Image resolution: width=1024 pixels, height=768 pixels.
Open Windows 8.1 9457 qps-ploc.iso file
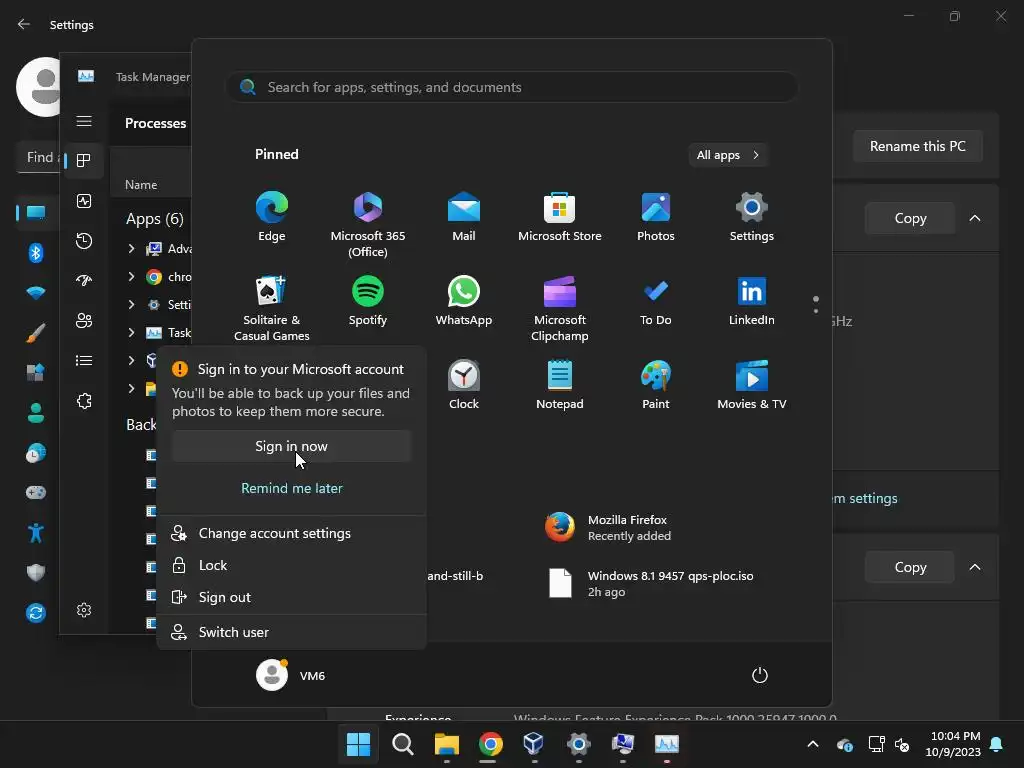[651, 583]
